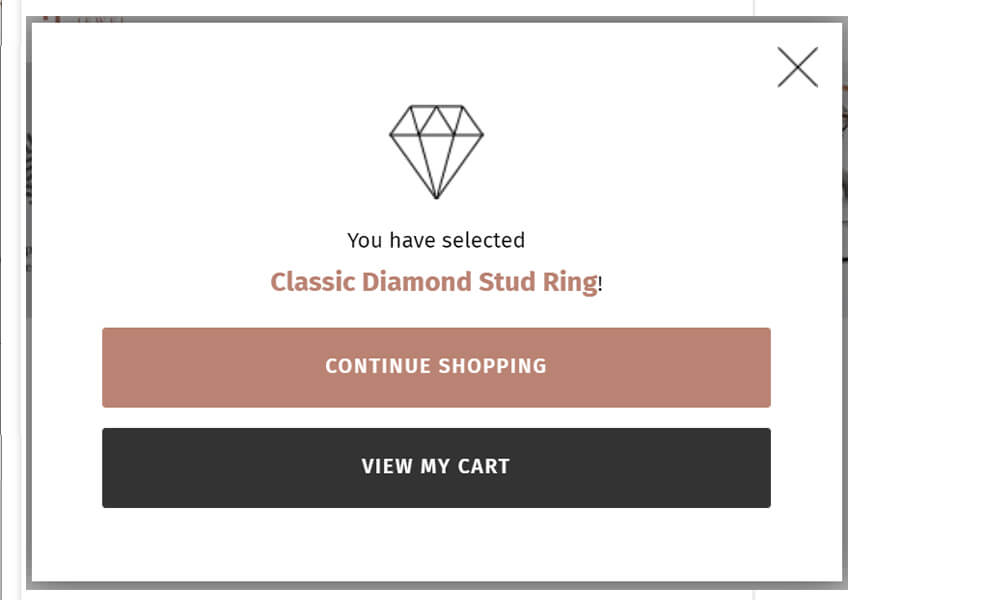Image resolution: width=1000 pixels, height=600 pixels.
Task: Click the diamond outline icon
Action: (x=436, y=152)
